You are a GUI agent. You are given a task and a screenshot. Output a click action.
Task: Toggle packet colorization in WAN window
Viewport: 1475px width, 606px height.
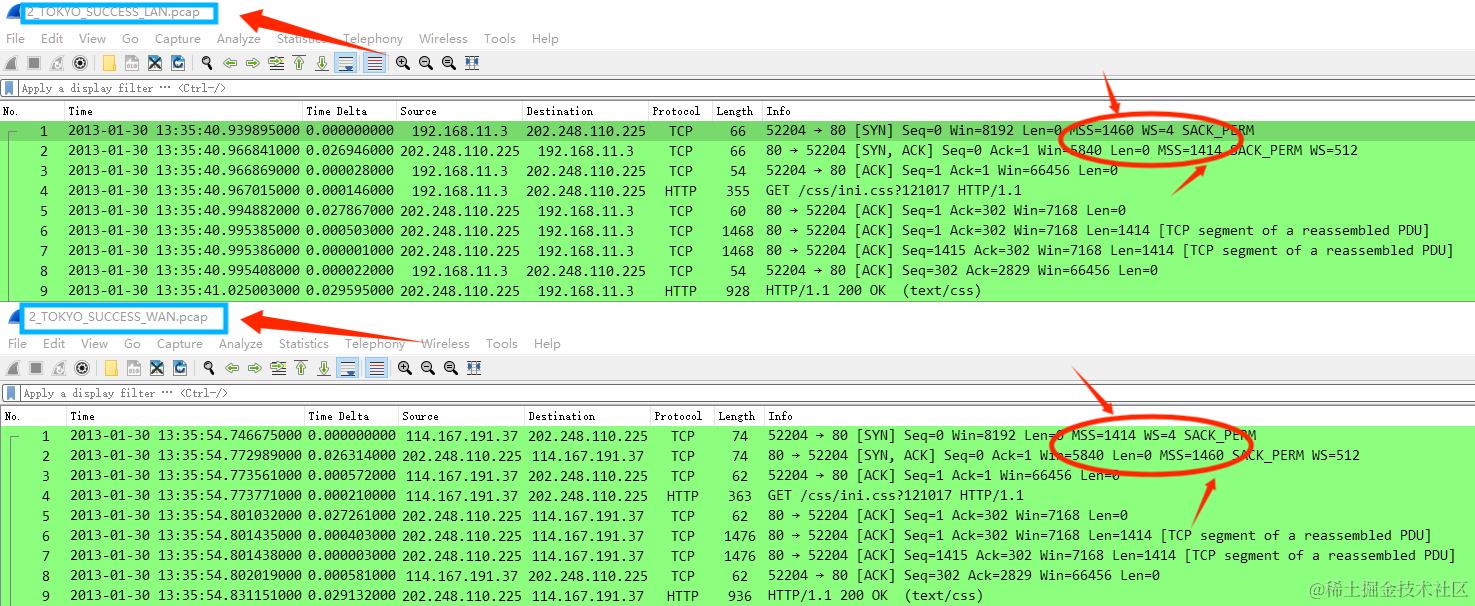click(376, 368)
